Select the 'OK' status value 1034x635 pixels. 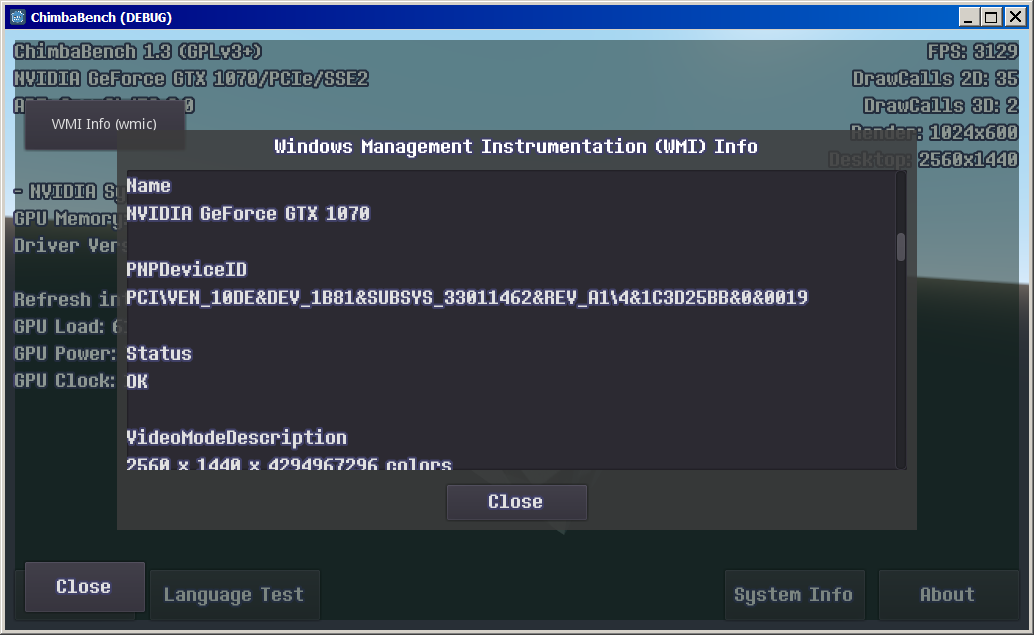click(137, 382)
